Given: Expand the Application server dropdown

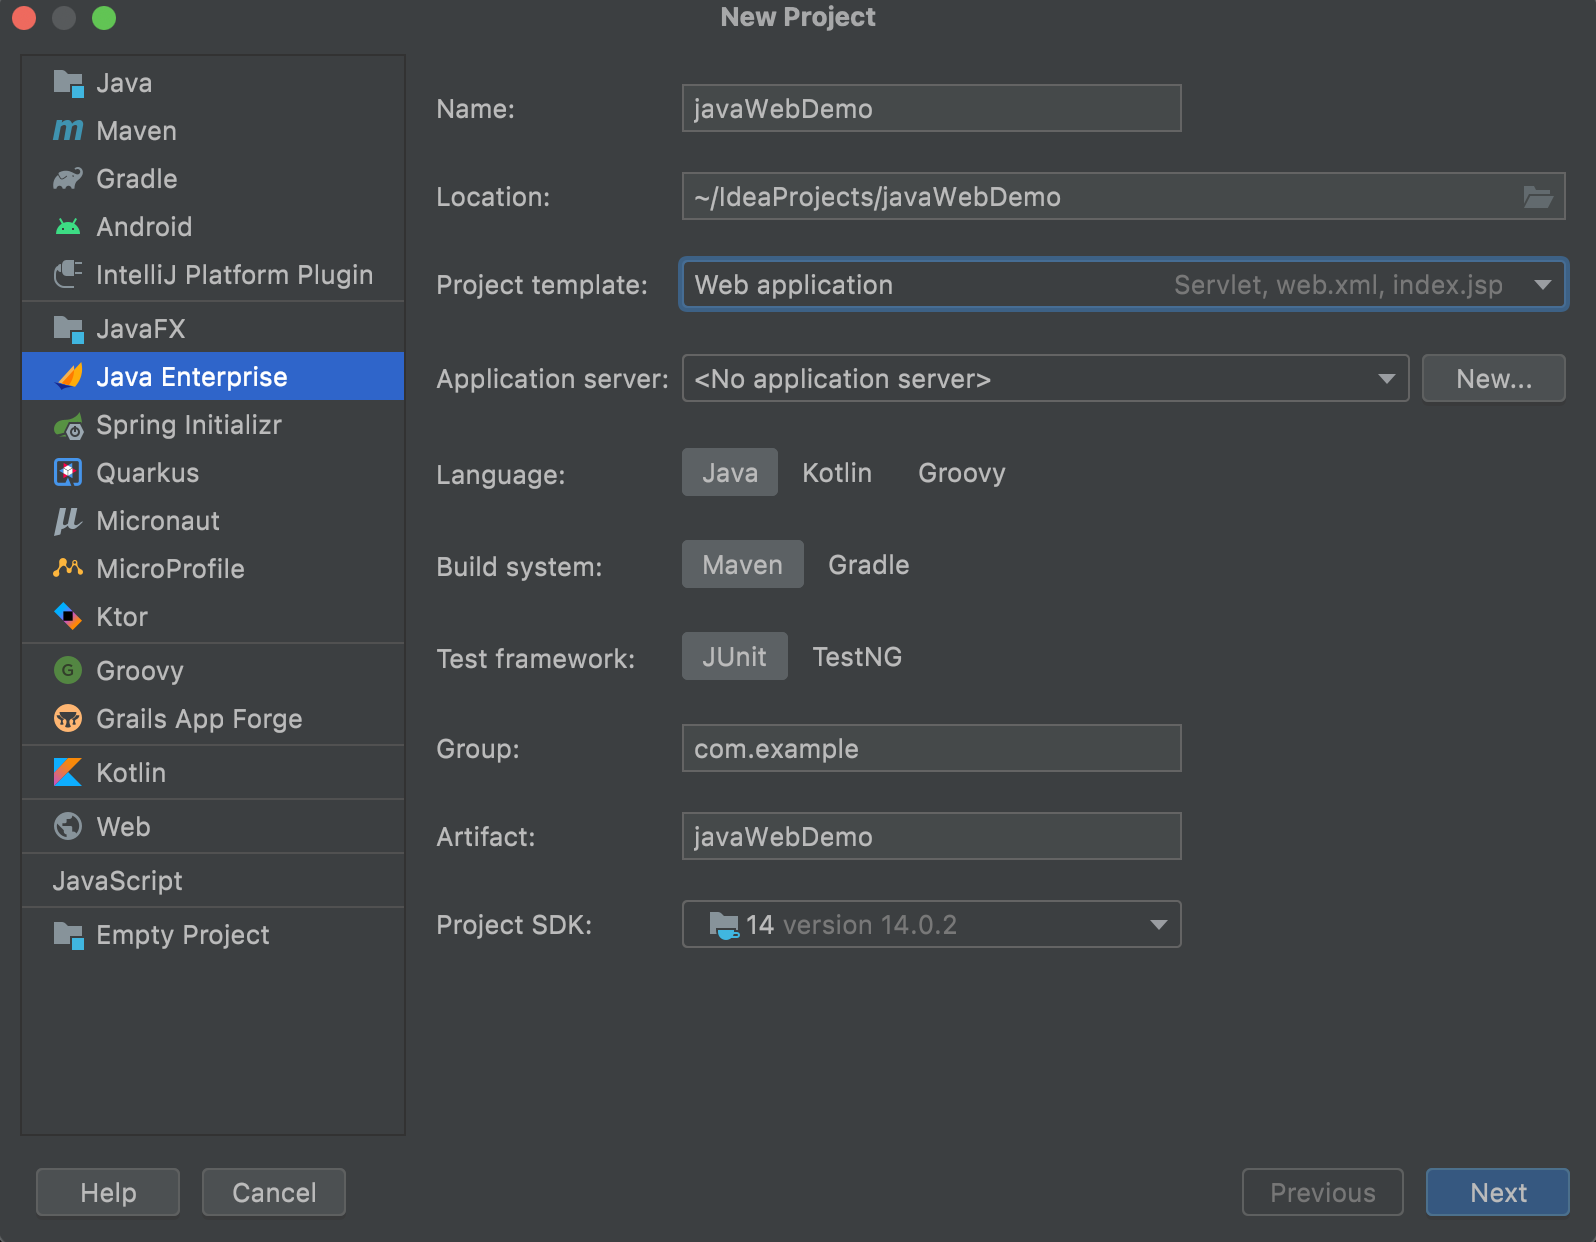Looking at the screenshot, I should click(1045, 379).
